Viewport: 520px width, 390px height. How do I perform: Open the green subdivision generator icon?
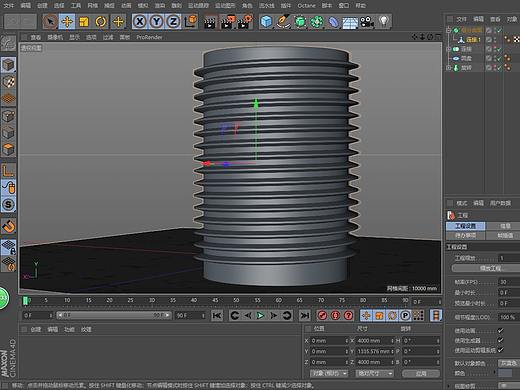300,22
